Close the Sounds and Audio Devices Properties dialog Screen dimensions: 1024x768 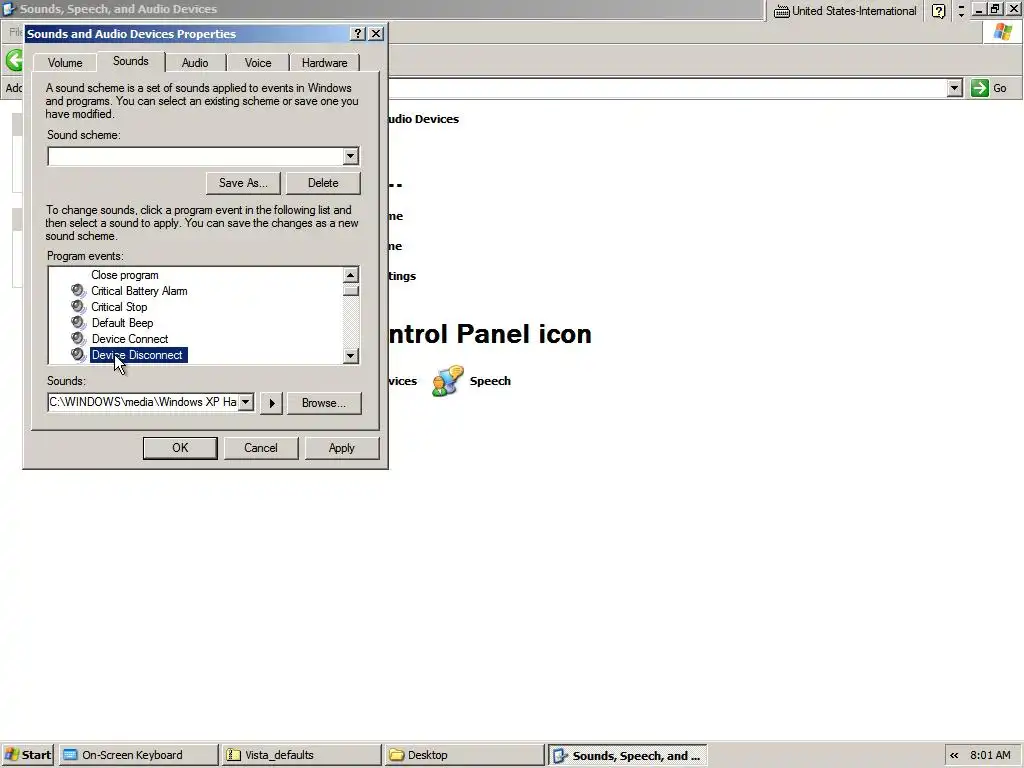pos(376,33)
